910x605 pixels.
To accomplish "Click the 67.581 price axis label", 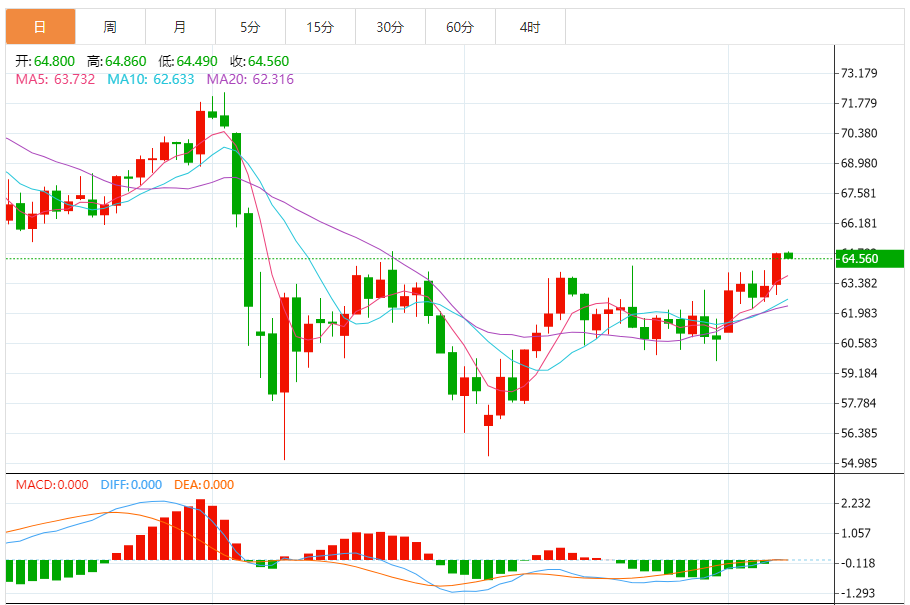I will coord(859,193).
